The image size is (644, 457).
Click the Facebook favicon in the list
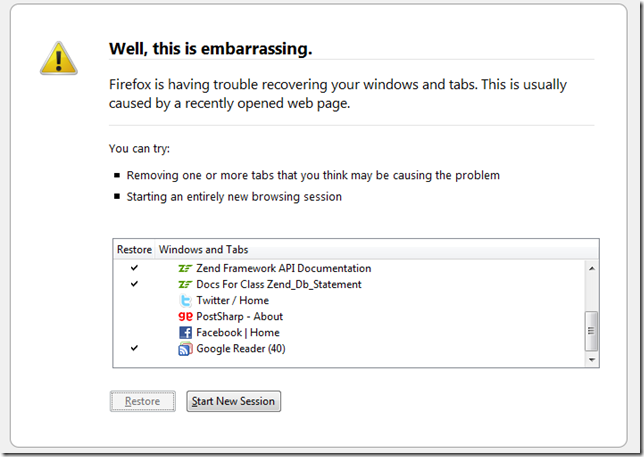click(x=185, y=332)
